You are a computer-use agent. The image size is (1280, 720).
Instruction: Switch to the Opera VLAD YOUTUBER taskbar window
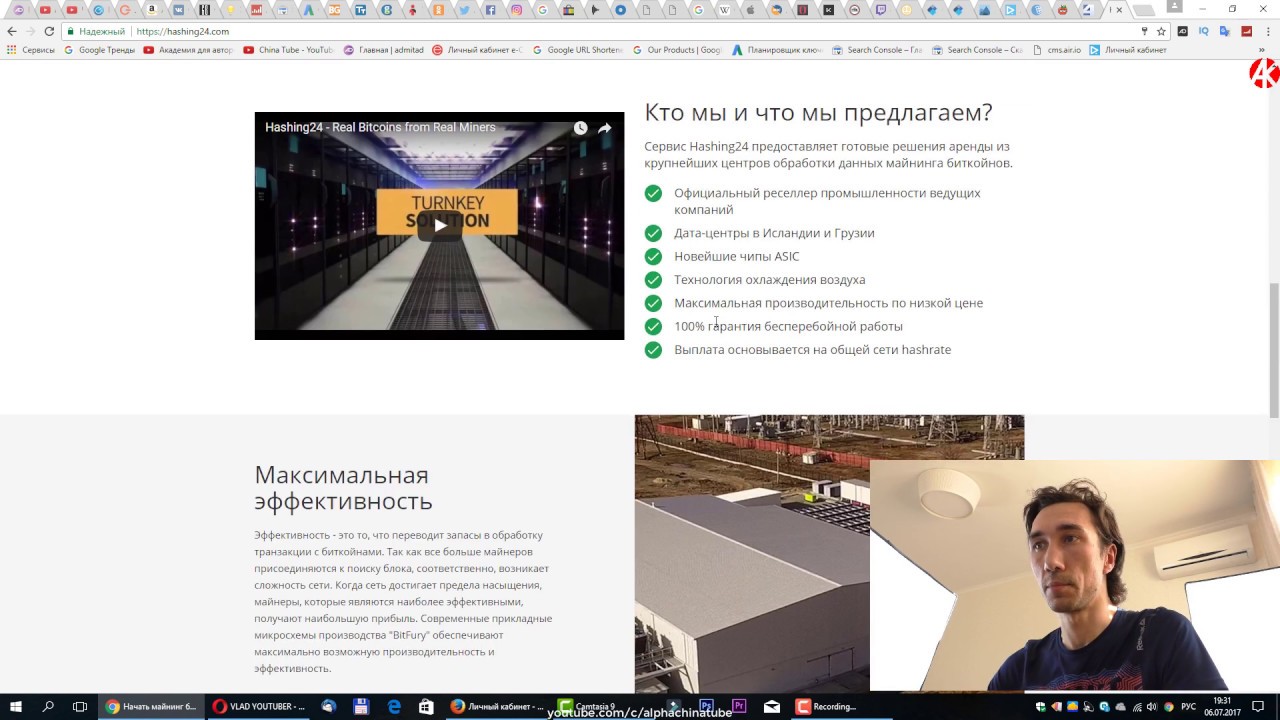coord(259,706)
